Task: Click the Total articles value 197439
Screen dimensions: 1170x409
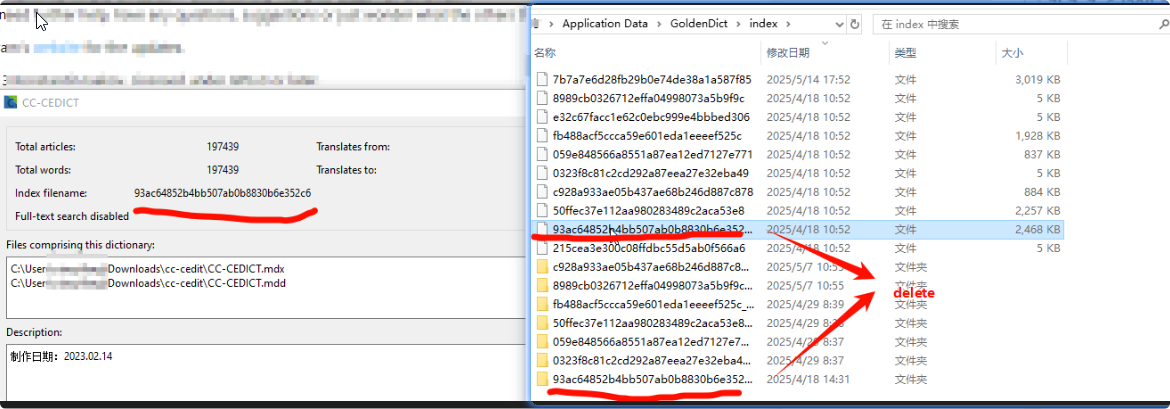Action: tap(222, 147)
